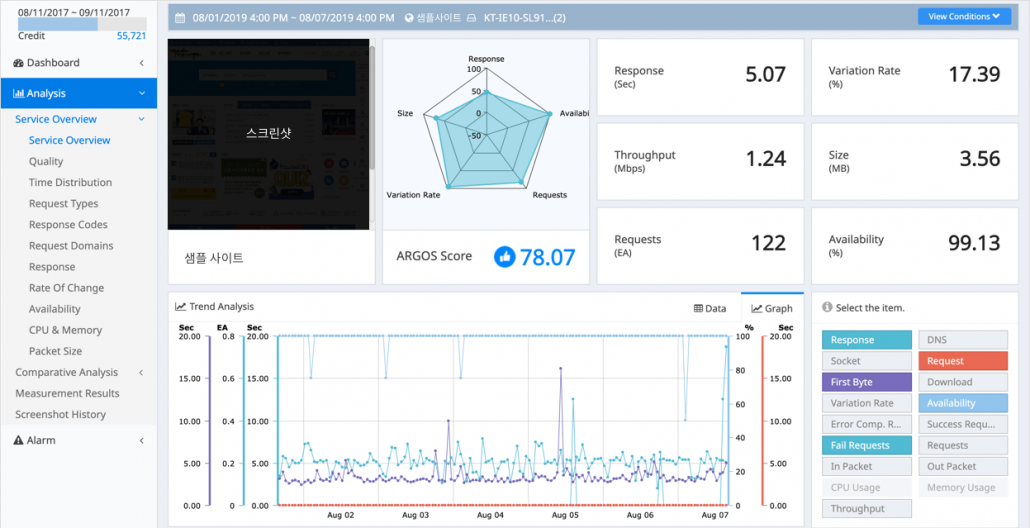Click the calendar icon beside date range
Screen dimensions: 1030x528
click(x=178, y=18)
